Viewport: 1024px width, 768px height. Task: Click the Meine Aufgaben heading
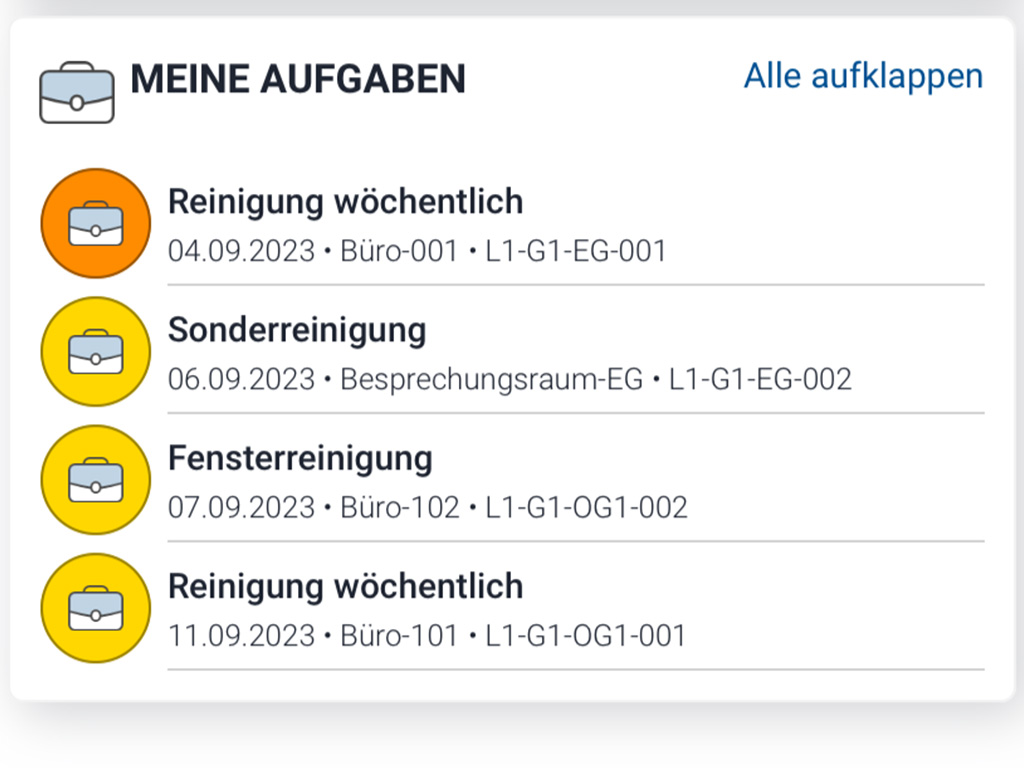pos(298,79)
